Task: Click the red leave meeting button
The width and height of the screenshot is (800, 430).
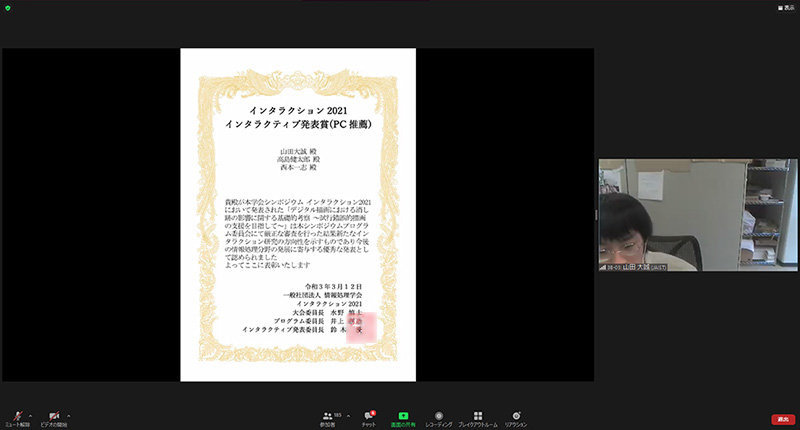Action: point(783,419)
